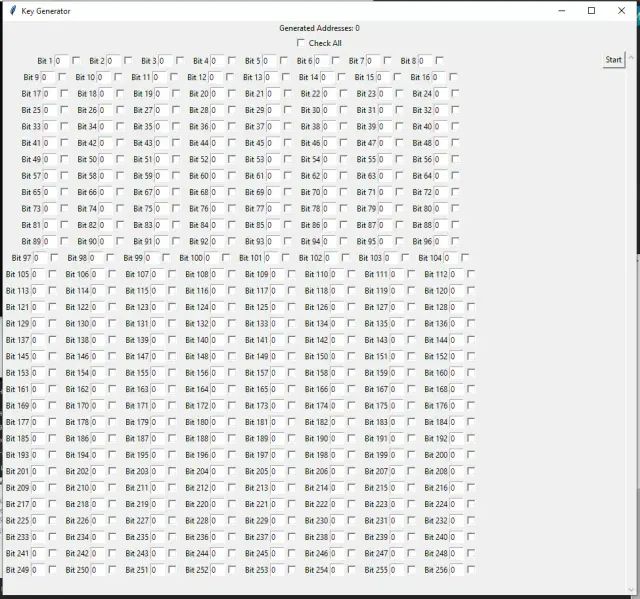This screenshot has width=640, height=599.
Task: Tick the Bit 33 checkbox
Action: tap(64, 126)
